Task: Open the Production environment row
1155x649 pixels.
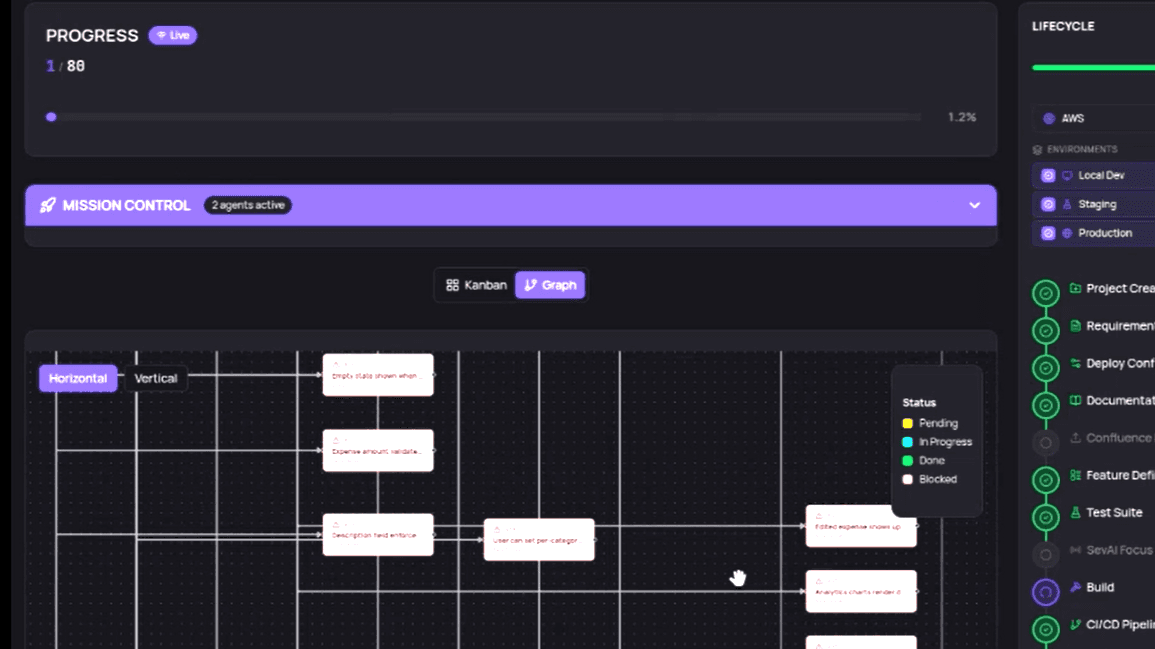Action: (x=1094, y=234)
